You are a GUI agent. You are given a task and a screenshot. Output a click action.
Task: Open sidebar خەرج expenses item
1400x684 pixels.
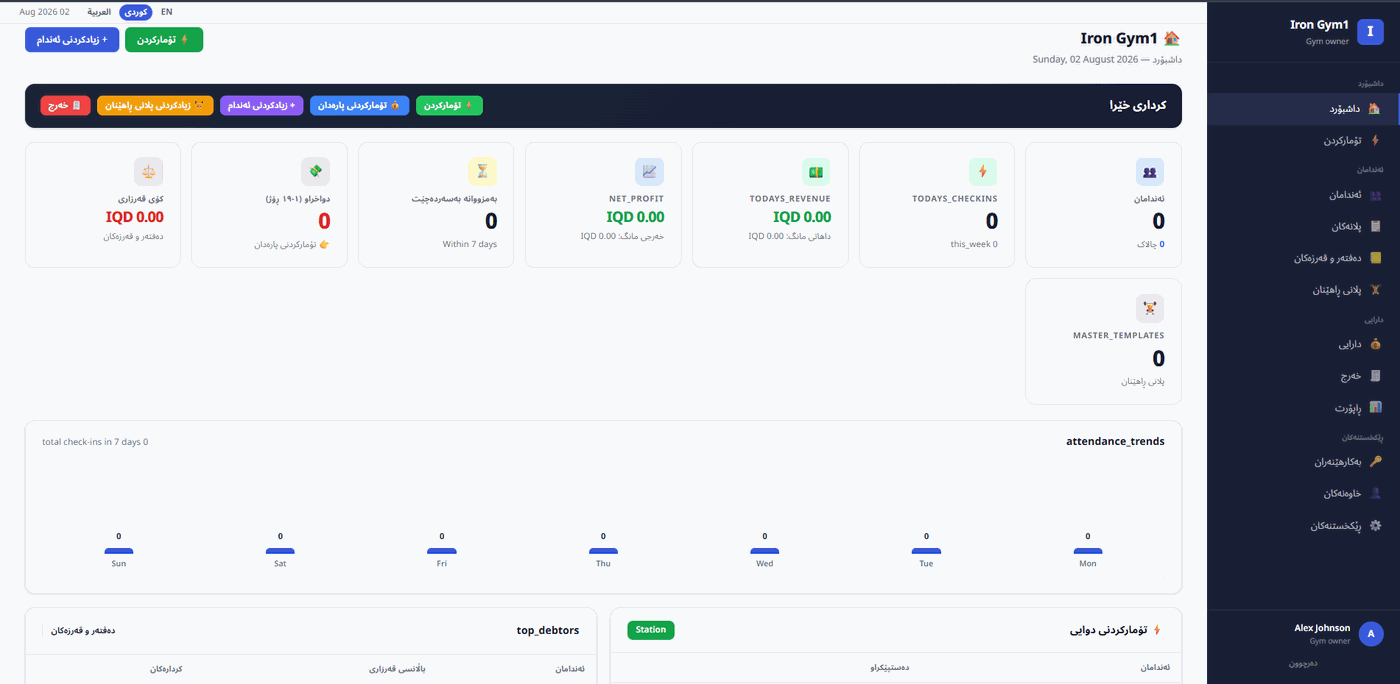(x=1303, y=376)
